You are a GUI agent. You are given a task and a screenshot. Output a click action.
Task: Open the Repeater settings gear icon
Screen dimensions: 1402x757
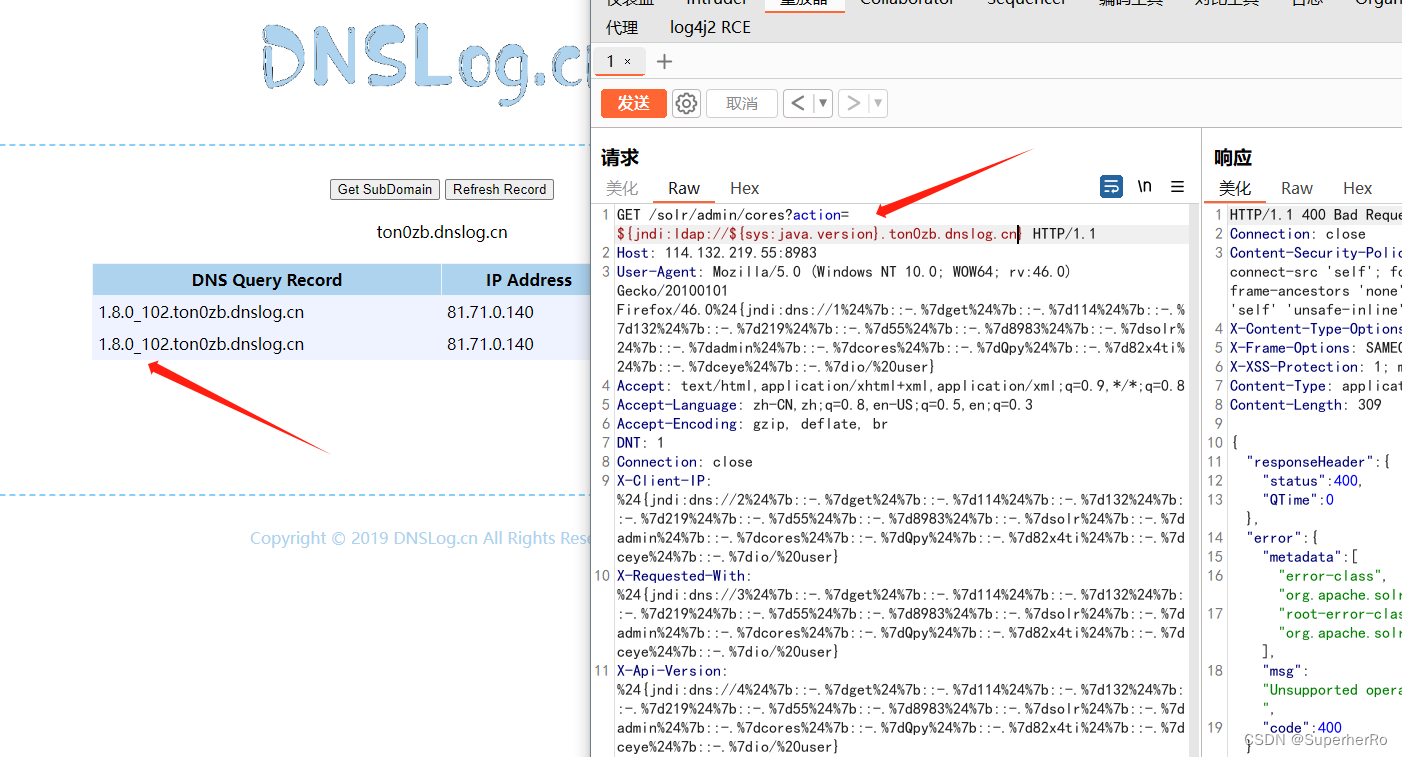(x=686, y=103)
